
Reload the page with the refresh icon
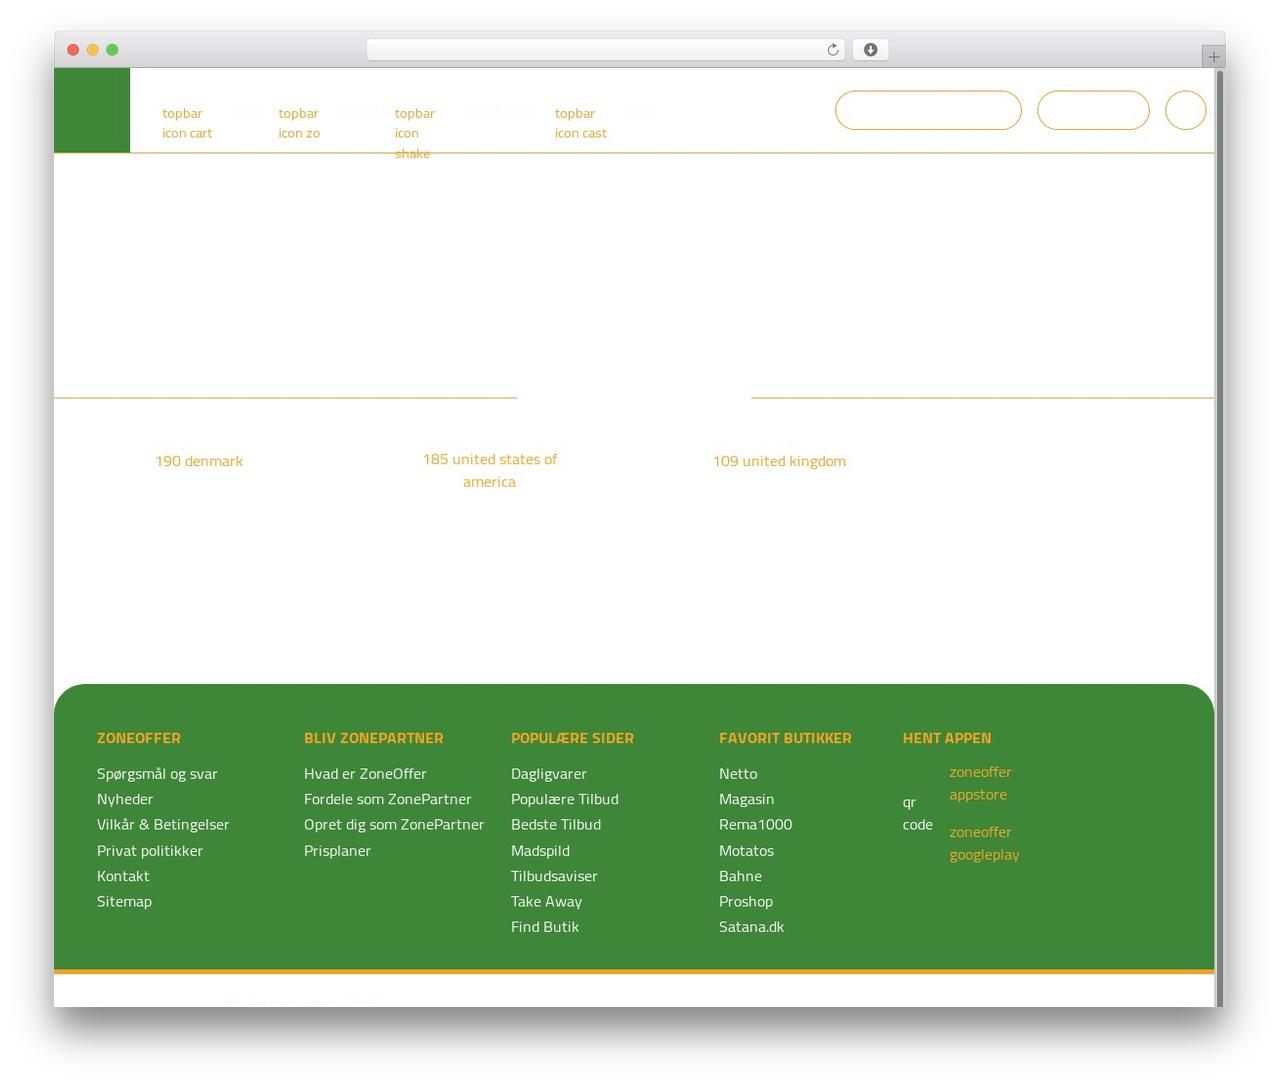pyautogui.click(x=832, y=50)
